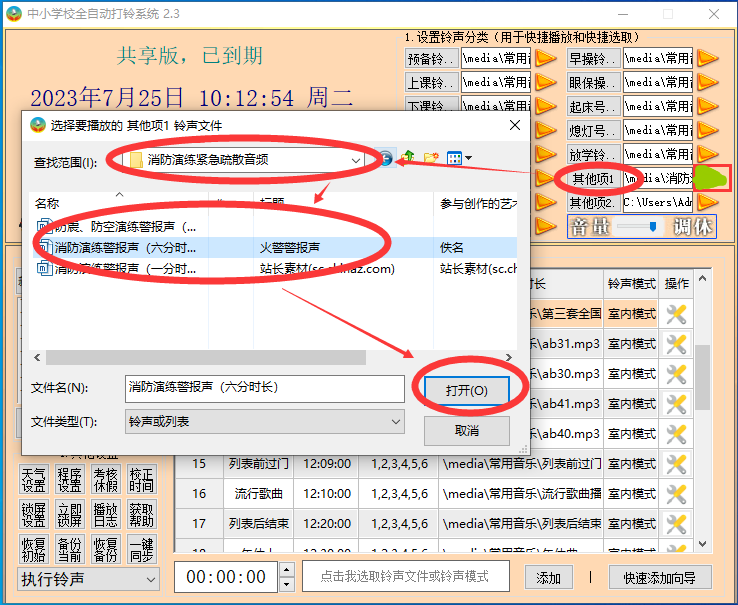Play the 熄灯号 ringtone preview arrow
The height and width of the screenshot is (605, 738).
point(707,130)
